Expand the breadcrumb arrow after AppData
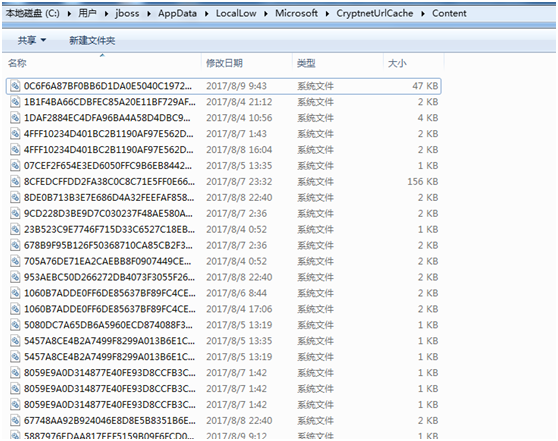 [207, 14]
